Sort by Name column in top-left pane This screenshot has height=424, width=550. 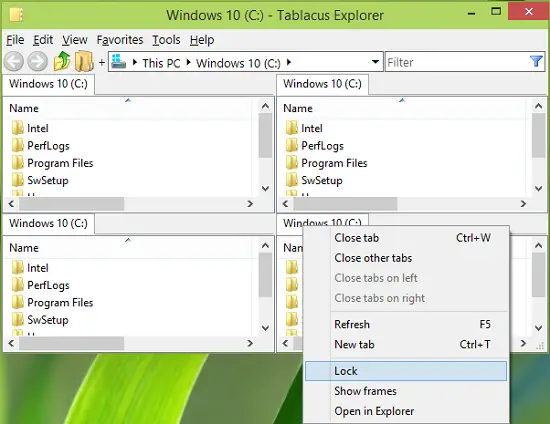pyautogui.click(x=128, y=107)
